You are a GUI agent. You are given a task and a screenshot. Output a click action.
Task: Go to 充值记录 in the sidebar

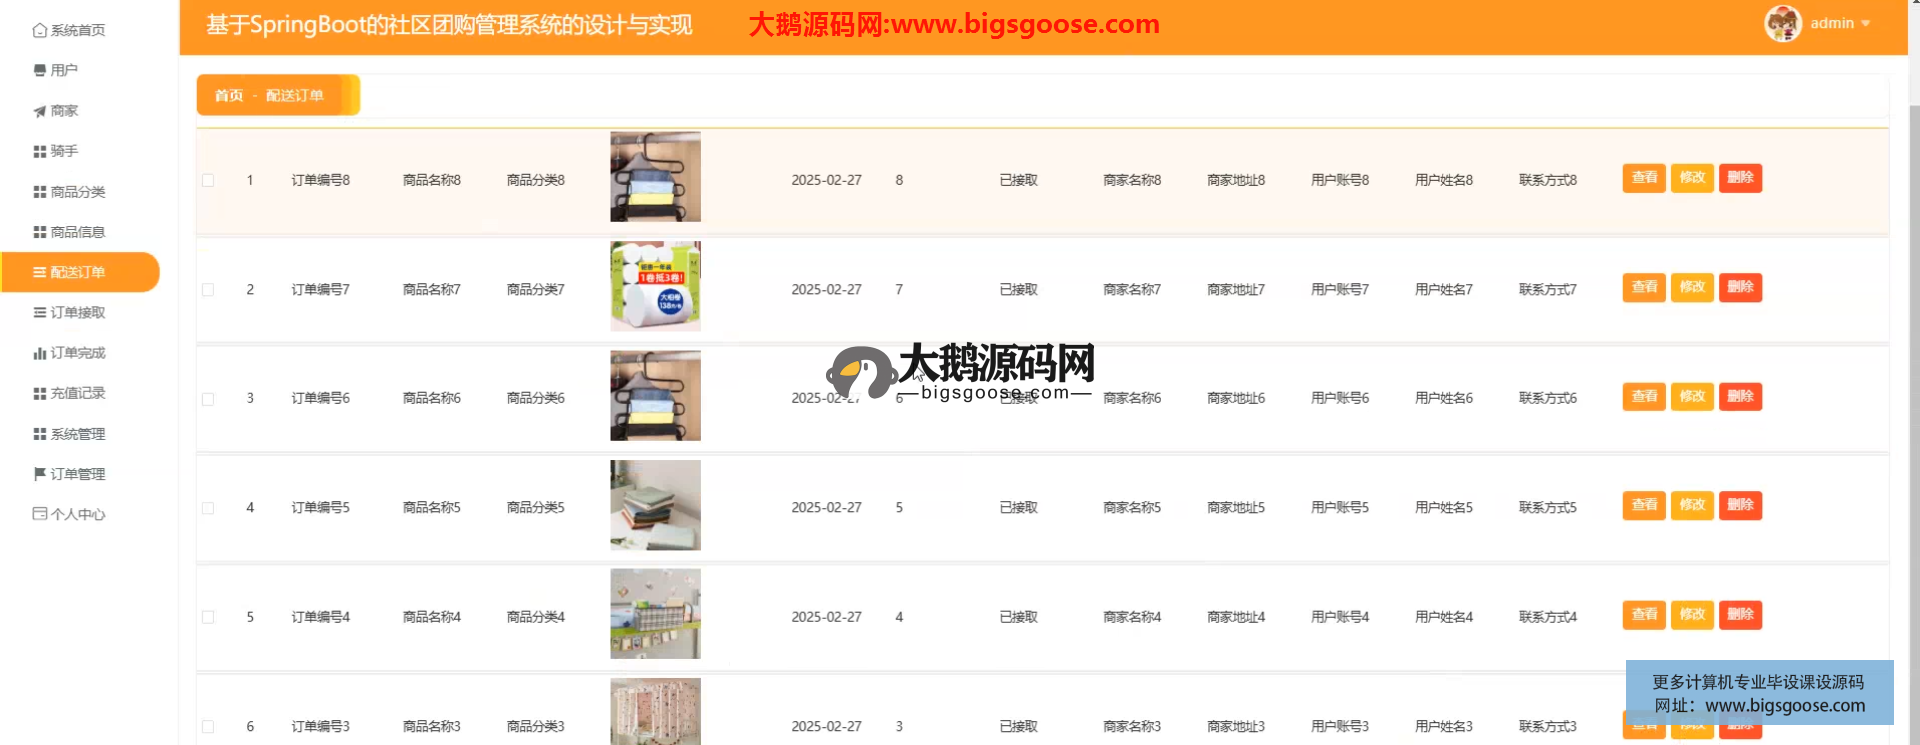click(x=77, y=393)
